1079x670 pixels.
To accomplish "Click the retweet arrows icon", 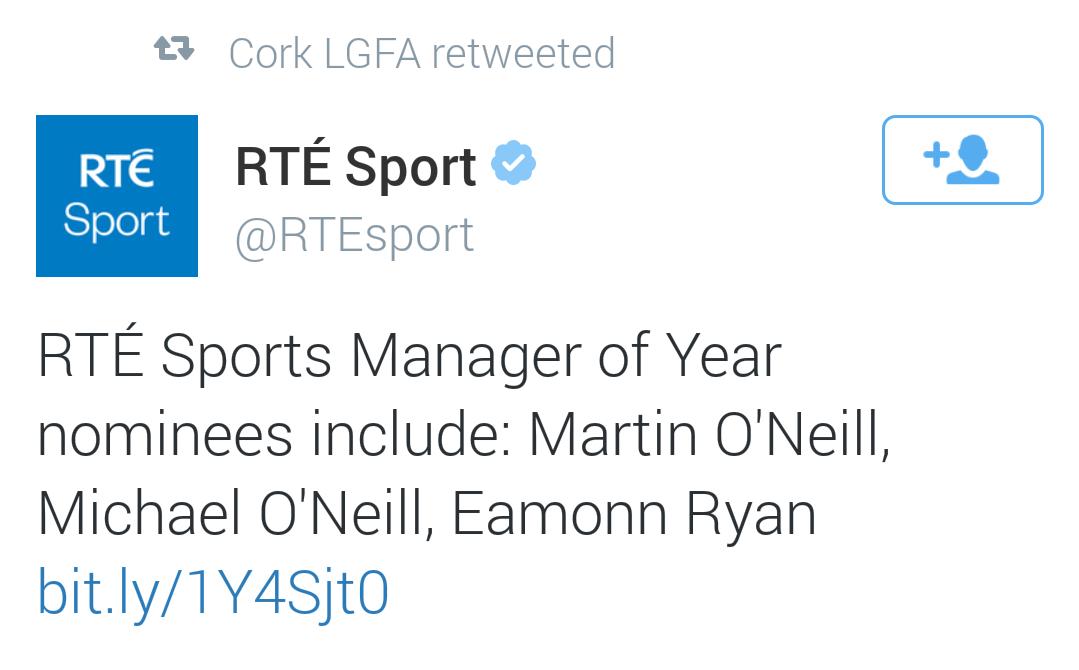I will click(173, 50).
